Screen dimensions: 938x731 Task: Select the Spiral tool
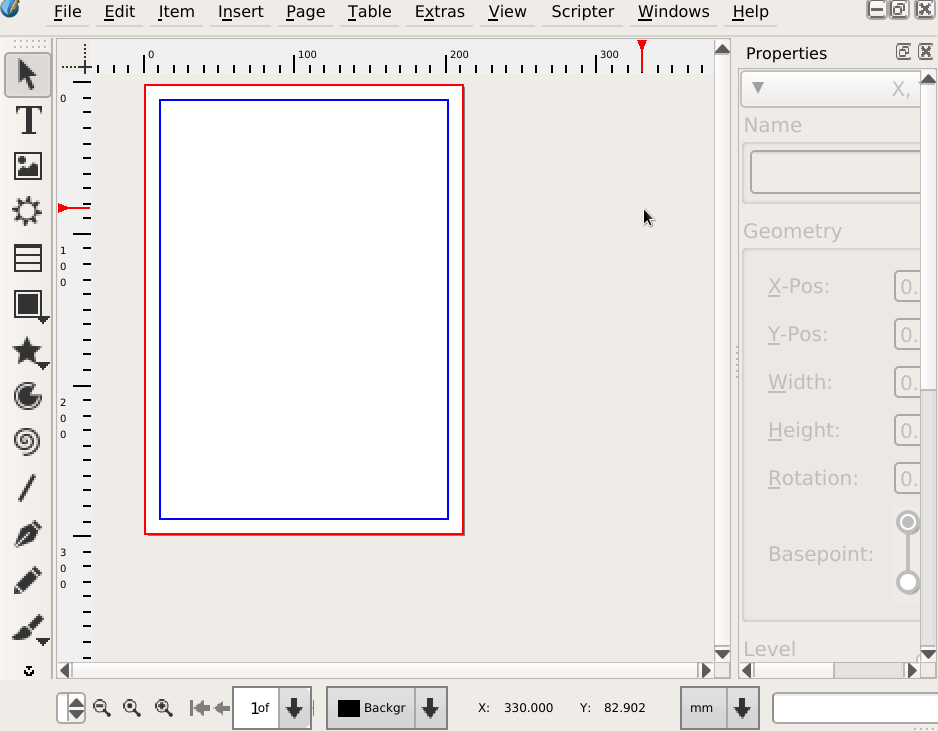28,441
